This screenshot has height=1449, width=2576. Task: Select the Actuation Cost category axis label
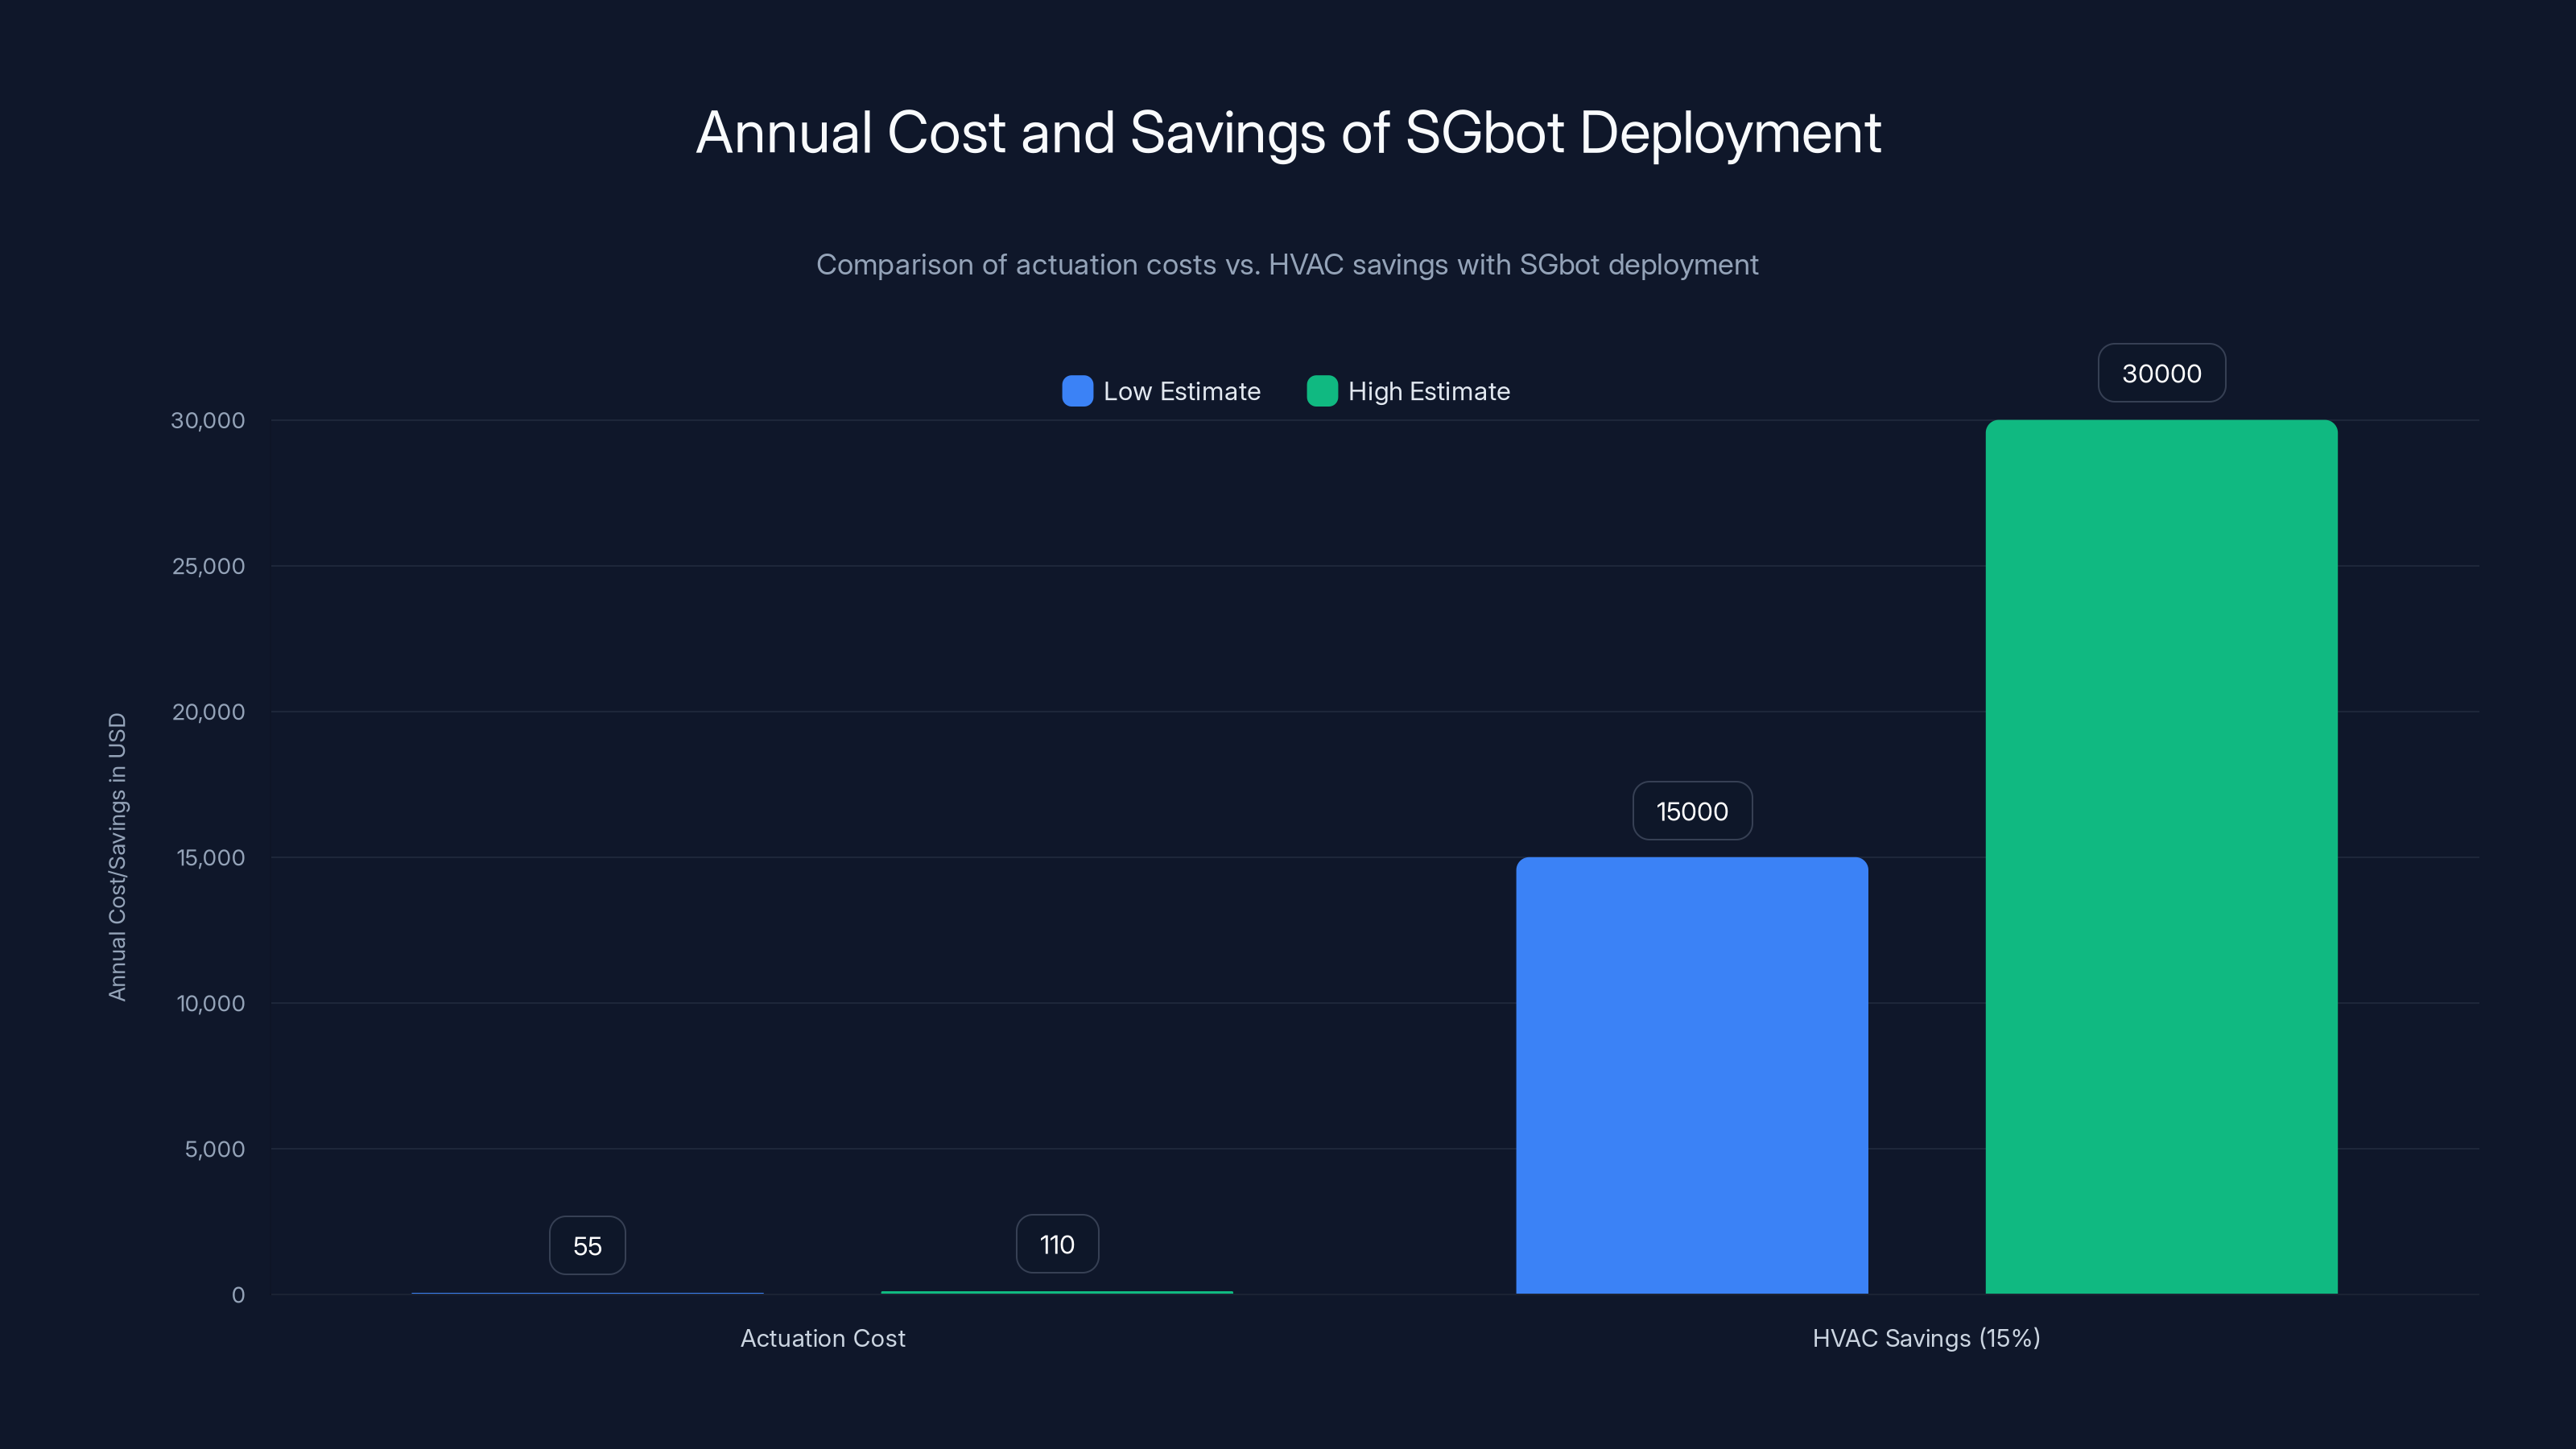coord(822,1338)
